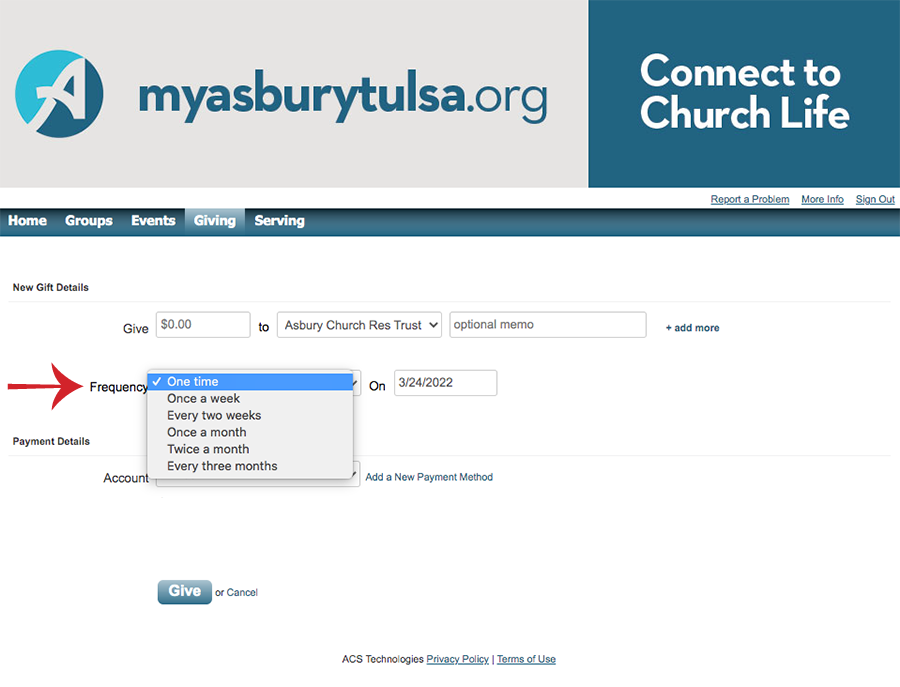The height and width of the screenshot is (687, 900).
Task: Open the More Info link
Action: pyautogui.click(x=822, y=199)
